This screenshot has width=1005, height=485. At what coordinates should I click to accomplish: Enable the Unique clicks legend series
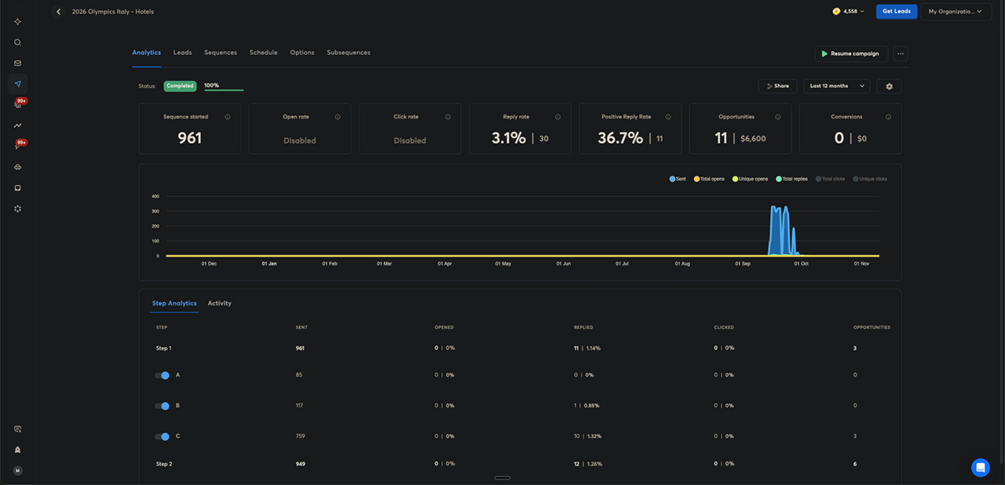[x=870, y=179]
